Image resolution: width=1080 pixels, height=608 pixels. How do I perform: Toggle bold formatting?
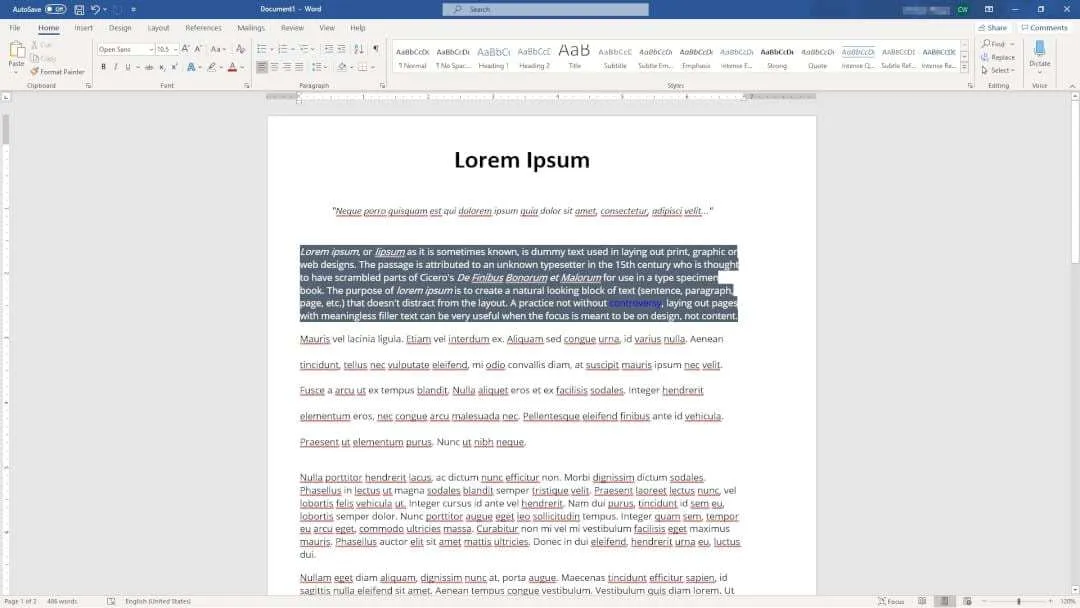103,67
